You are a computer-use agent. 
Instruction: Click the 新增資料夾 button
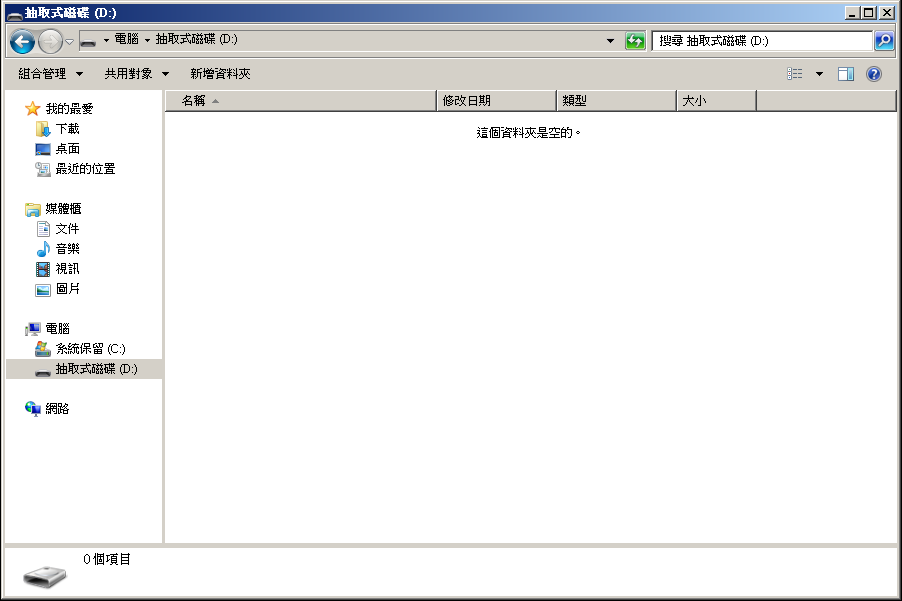click(220, 74)
